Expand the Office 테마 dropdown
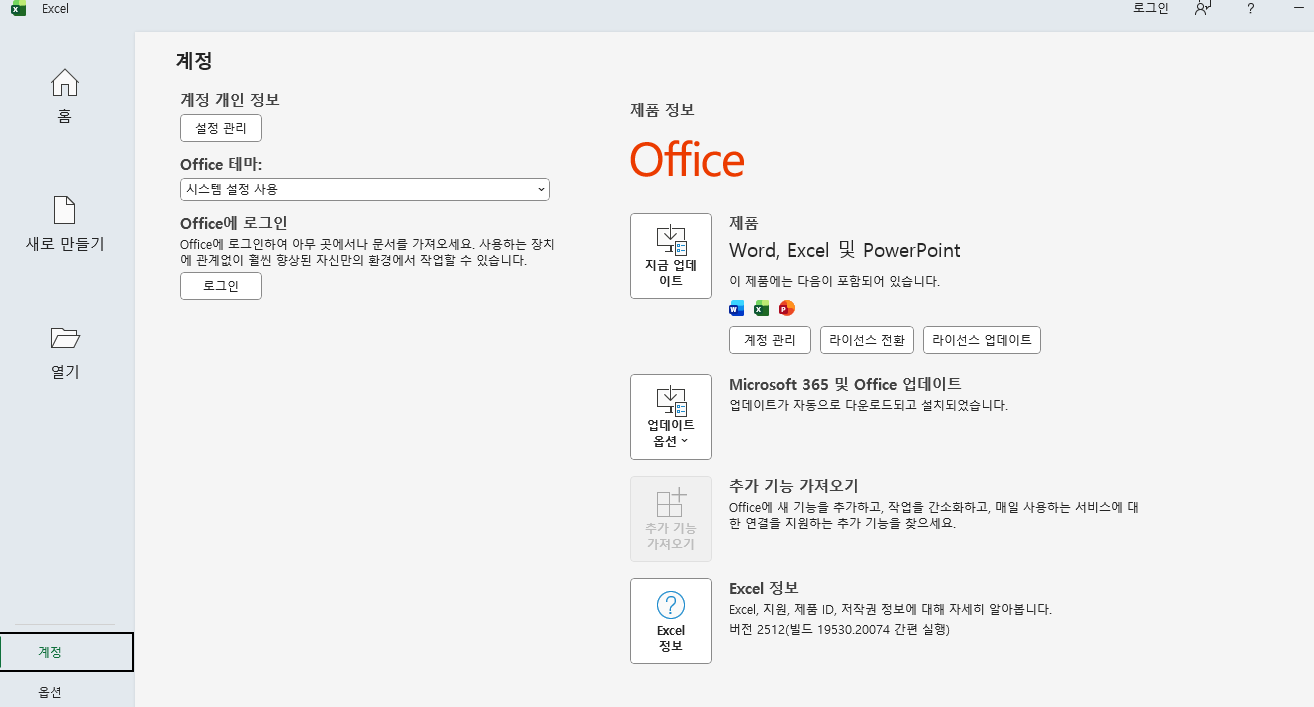Image resolution: width=1314 pixels, height=707 pixels. pyautogui.click(x=365, y=189)
